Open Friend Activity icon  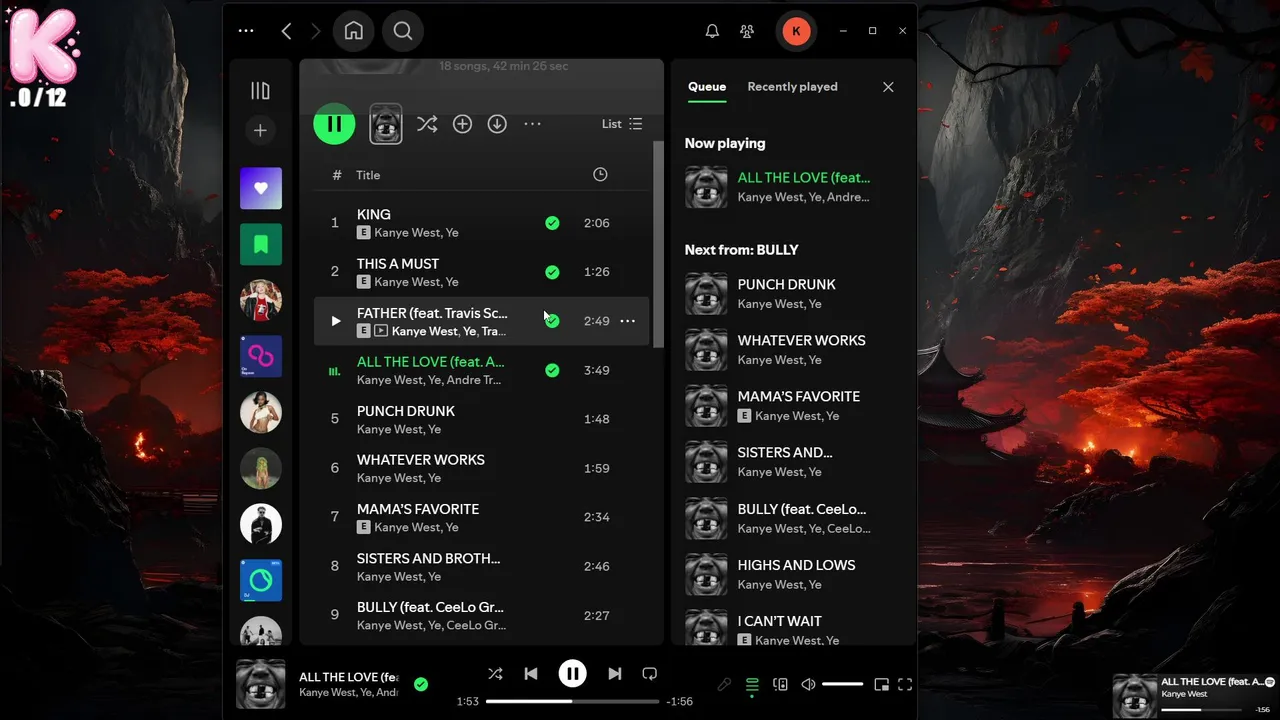tap(747, 31)
